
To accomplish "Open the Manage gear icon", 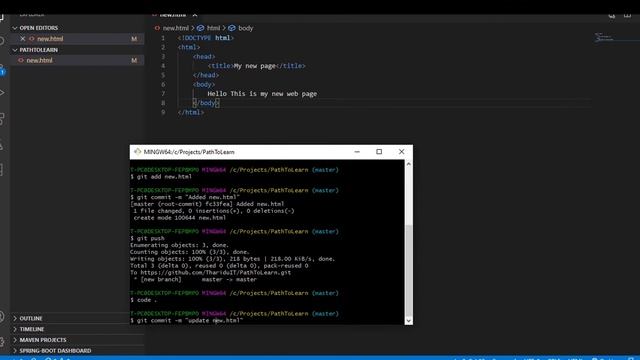I will pyautogui.click(x=2, y=342).
